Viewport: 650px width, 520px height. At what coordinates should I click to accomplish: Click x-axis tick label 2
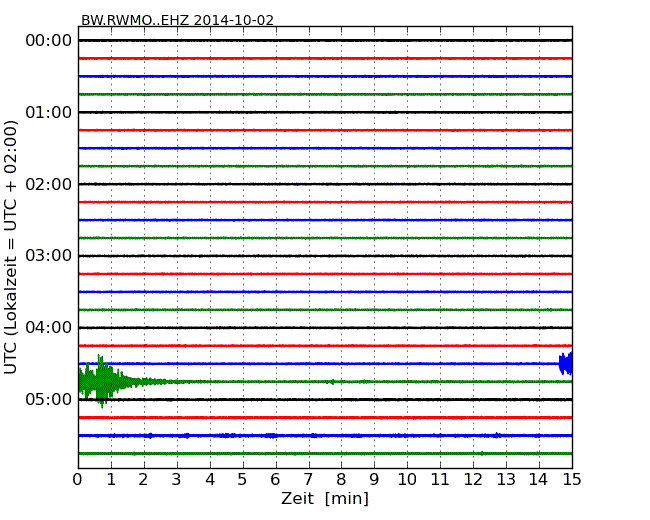(x=143, y=480)
